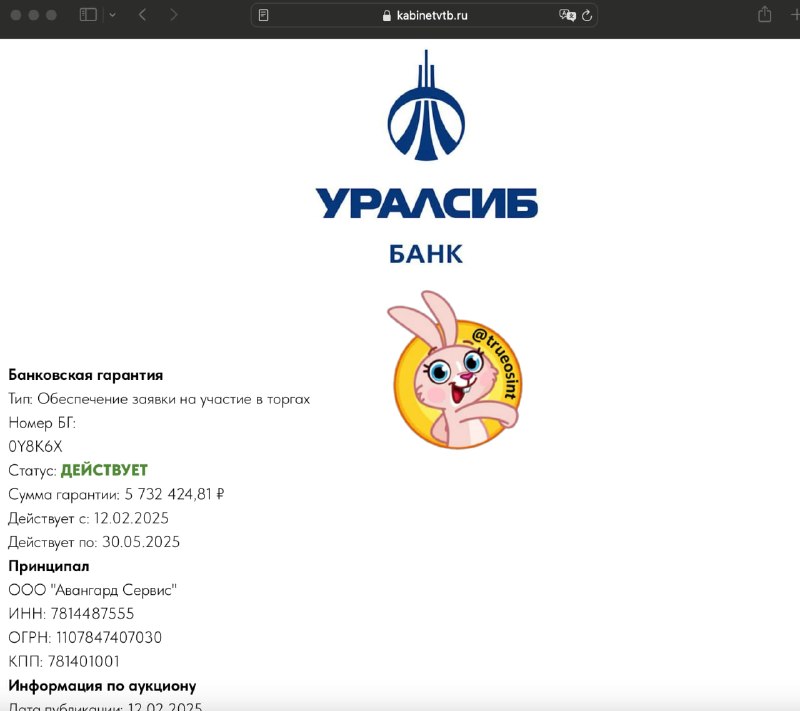Open Reader view icon in address bar

point(263,15)
